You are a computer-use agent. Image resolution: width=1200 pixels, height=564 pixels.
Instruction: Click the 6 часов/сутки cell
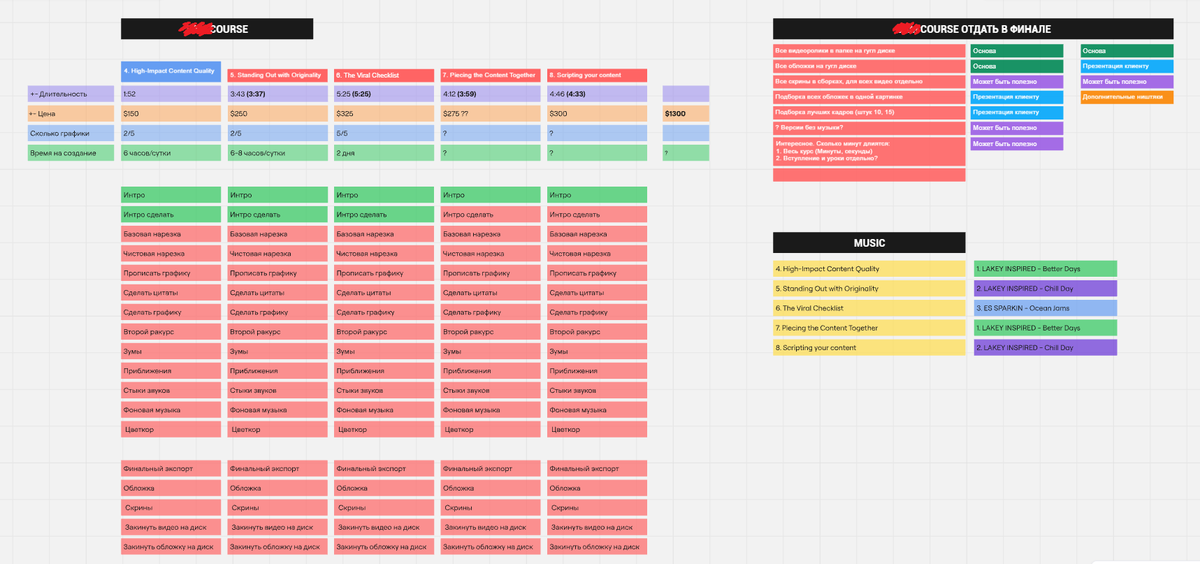(x=171, y=153)
